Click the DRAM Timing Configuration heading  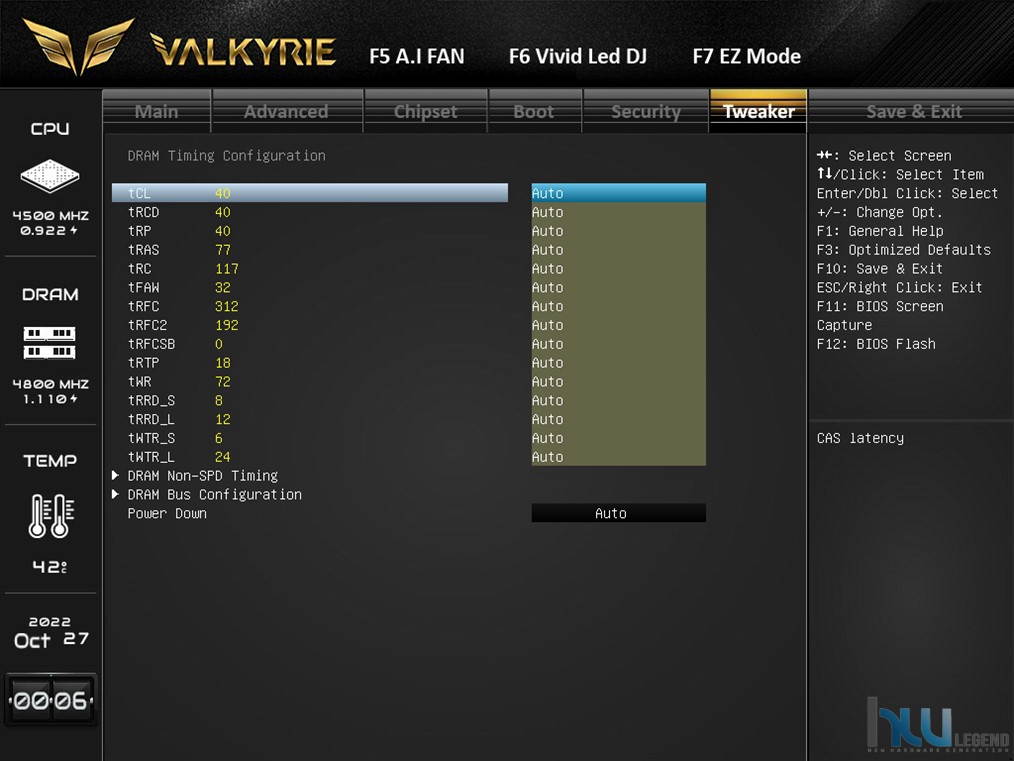click(226, 156)
